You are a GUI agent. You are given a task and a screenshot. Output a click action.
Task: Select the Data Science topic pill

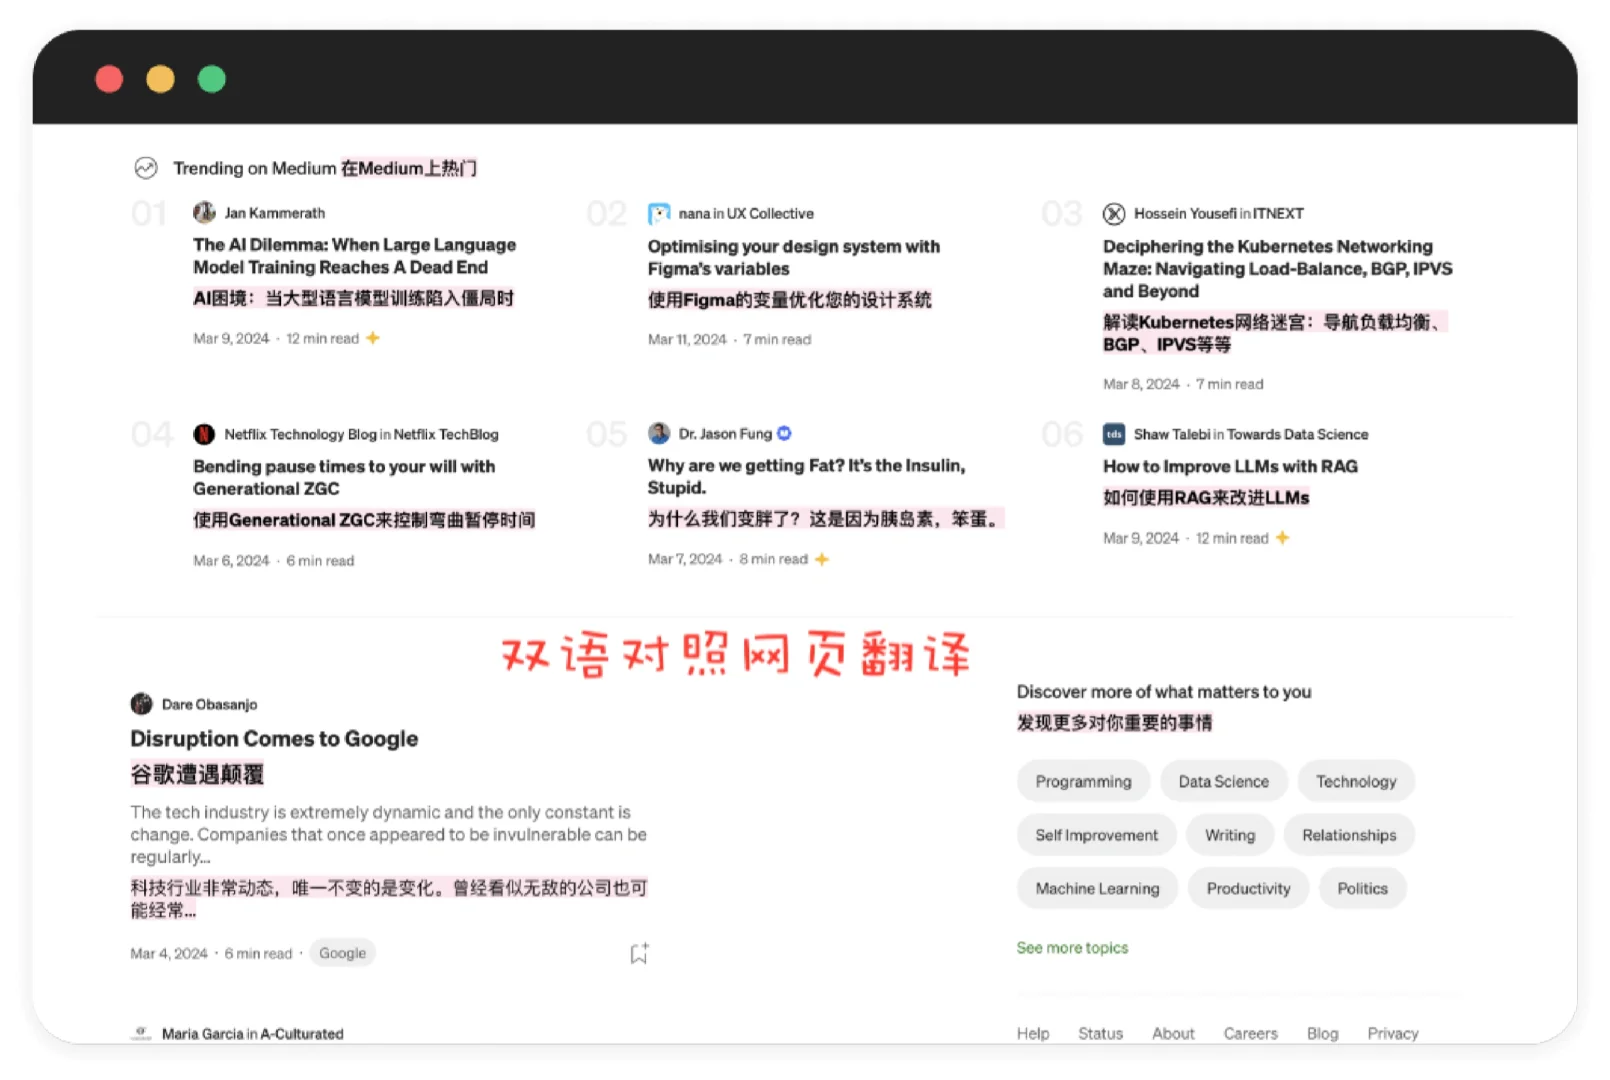1223,781
